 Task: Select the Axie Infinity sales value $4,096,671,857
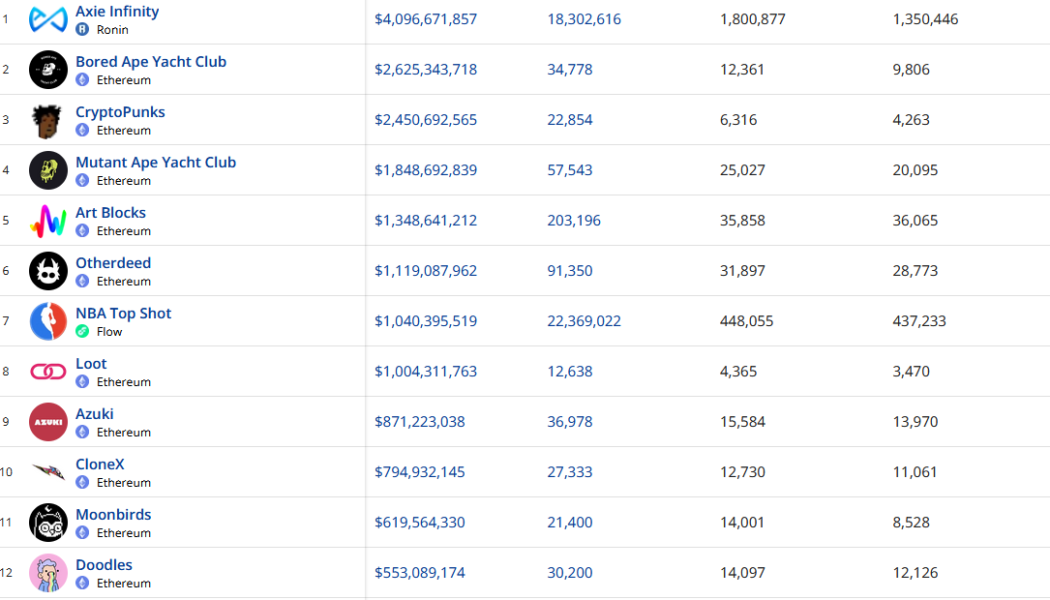425,19
